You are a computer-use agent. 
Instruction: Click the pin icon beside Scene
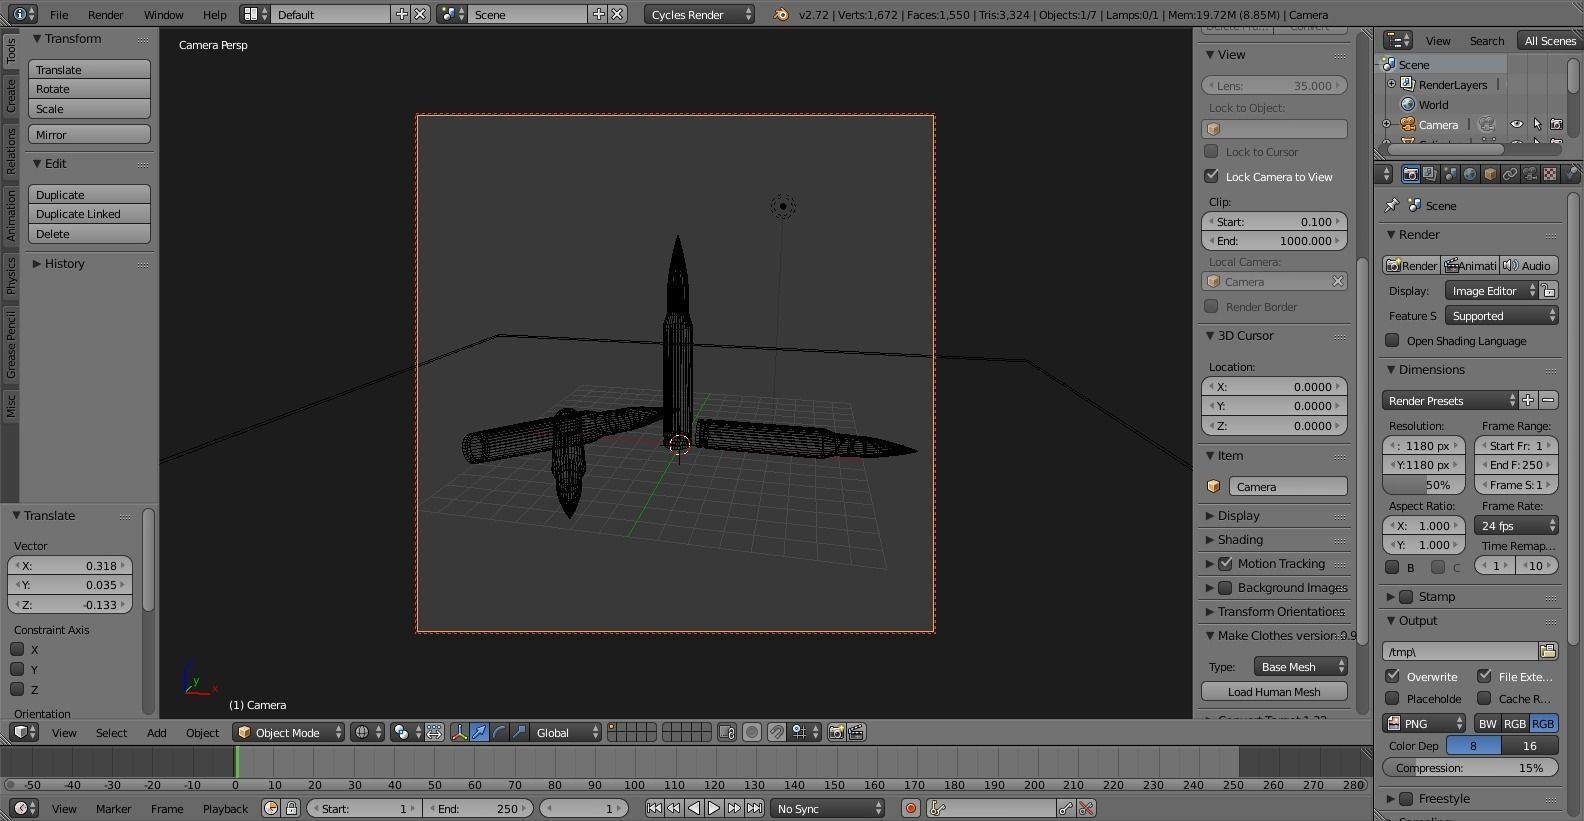pos(1391,205)
